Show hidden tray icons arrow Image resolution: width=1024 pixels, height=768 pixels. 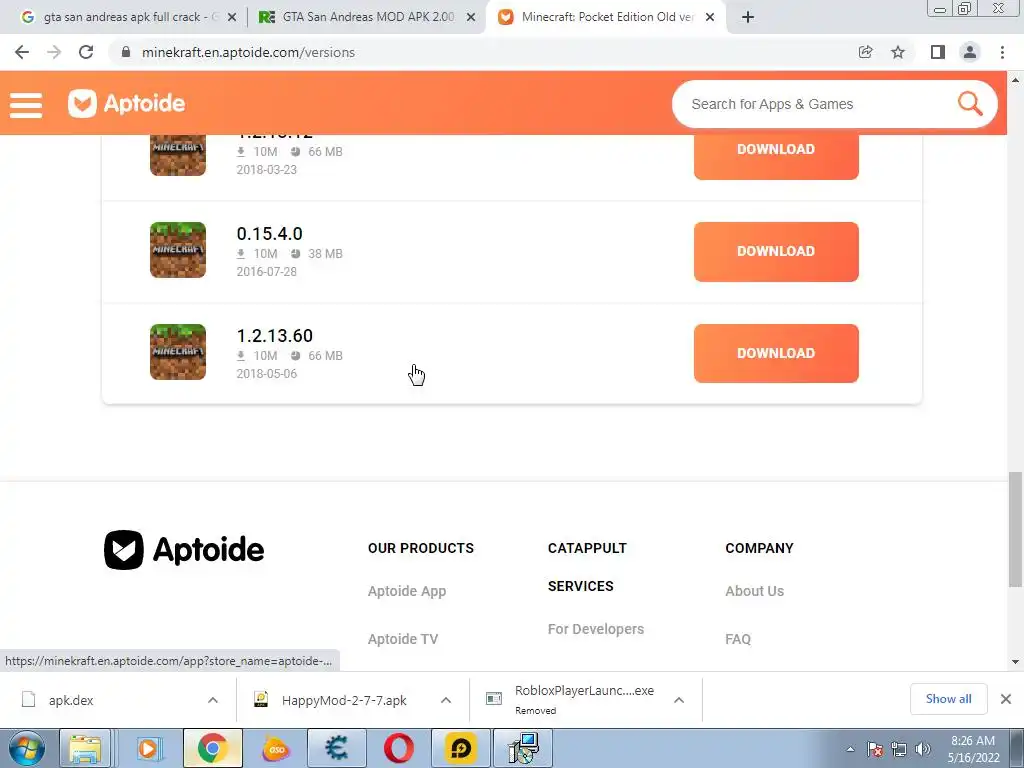click(850, 749)
